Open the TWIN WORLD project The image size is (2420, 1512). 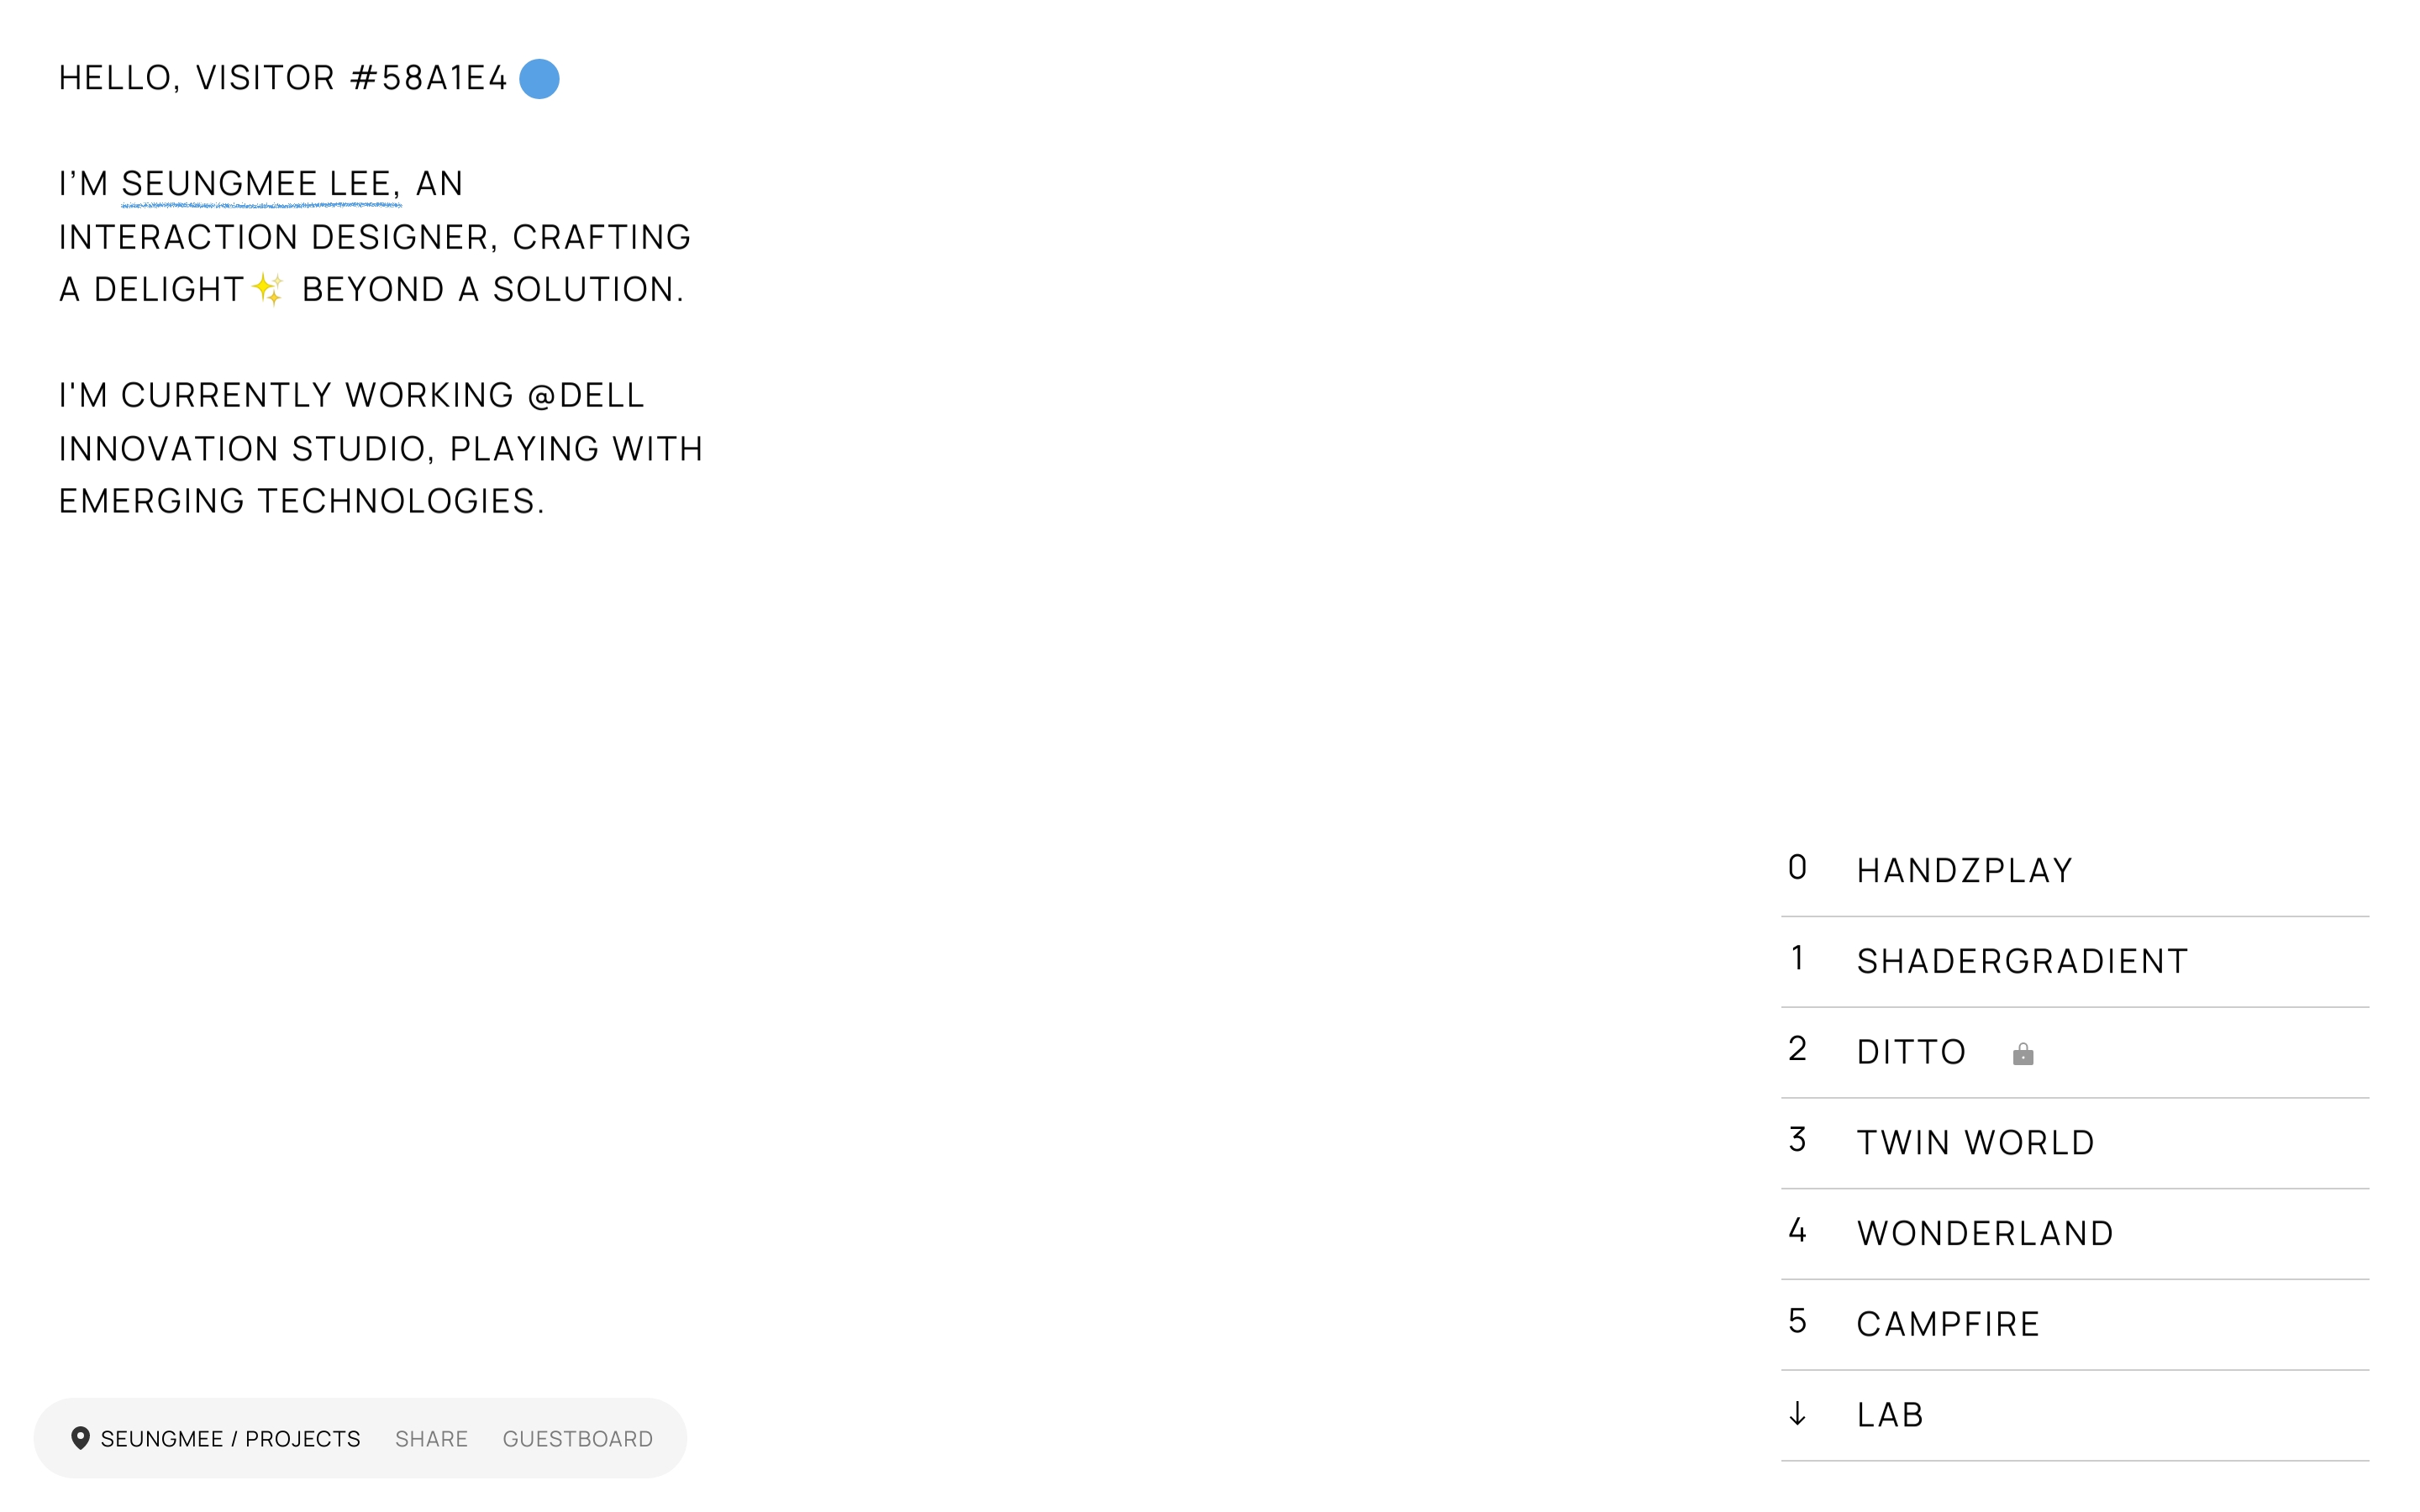coord(1975,1143)
